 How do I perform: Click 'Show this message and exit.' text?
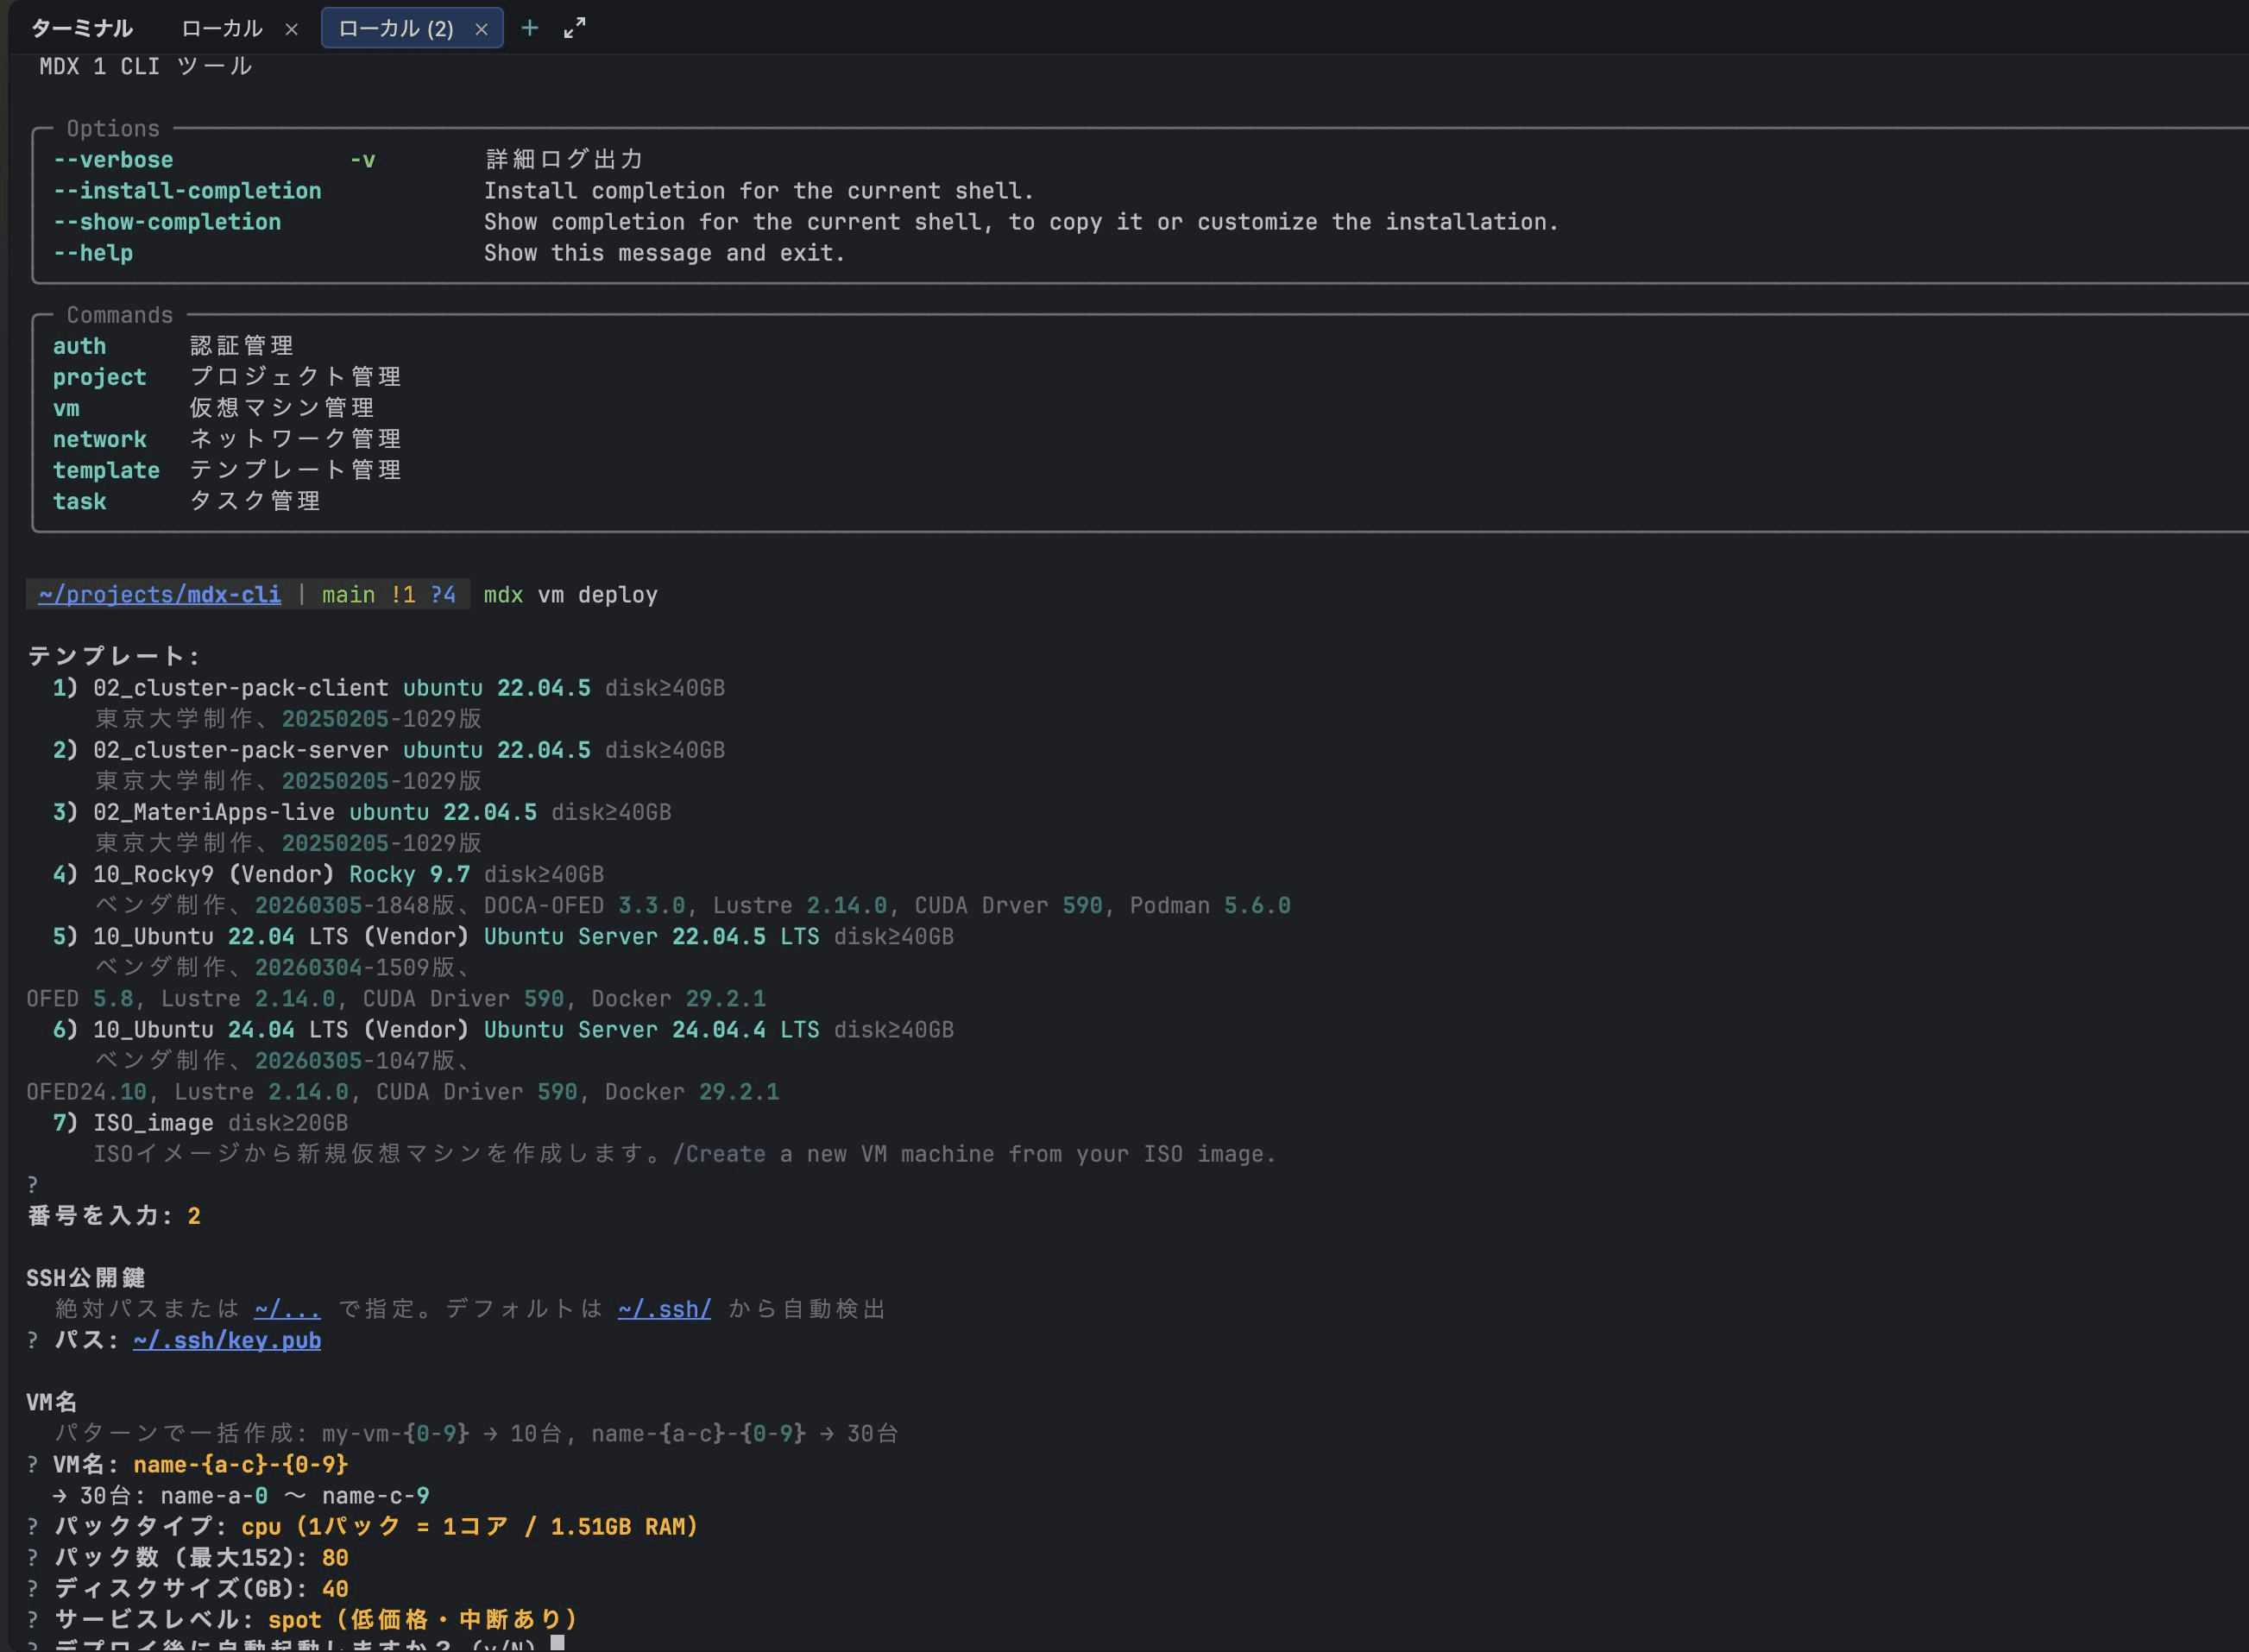pyautogui.click(x=665, y=253)
